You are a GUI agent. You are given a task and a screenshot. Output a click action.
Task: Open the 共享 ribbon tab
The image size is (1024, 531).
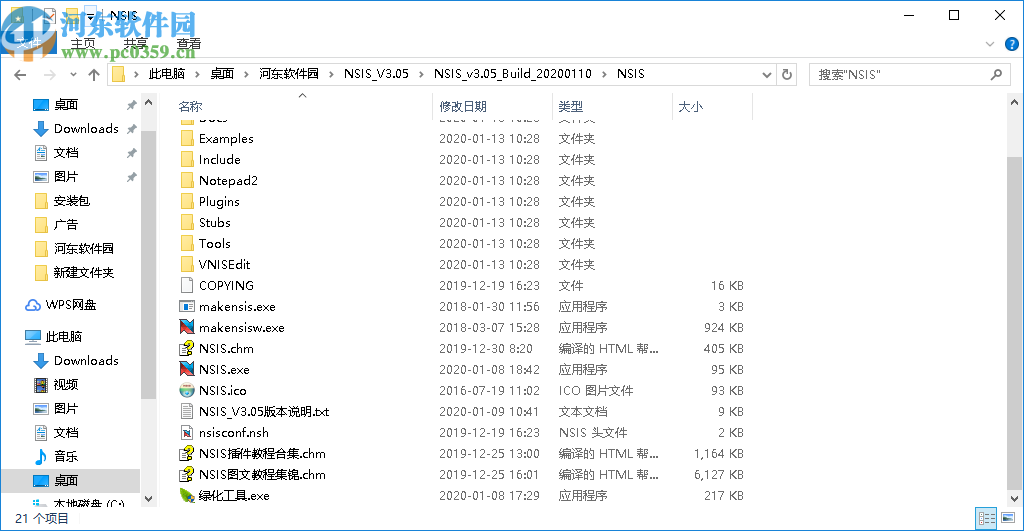pos(136,44)
